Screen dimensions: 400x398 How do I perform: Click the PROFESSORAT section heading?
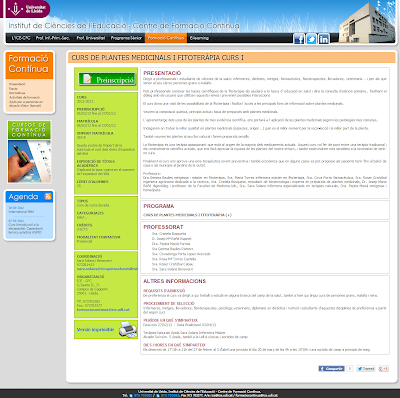click(x=163, y=227)
